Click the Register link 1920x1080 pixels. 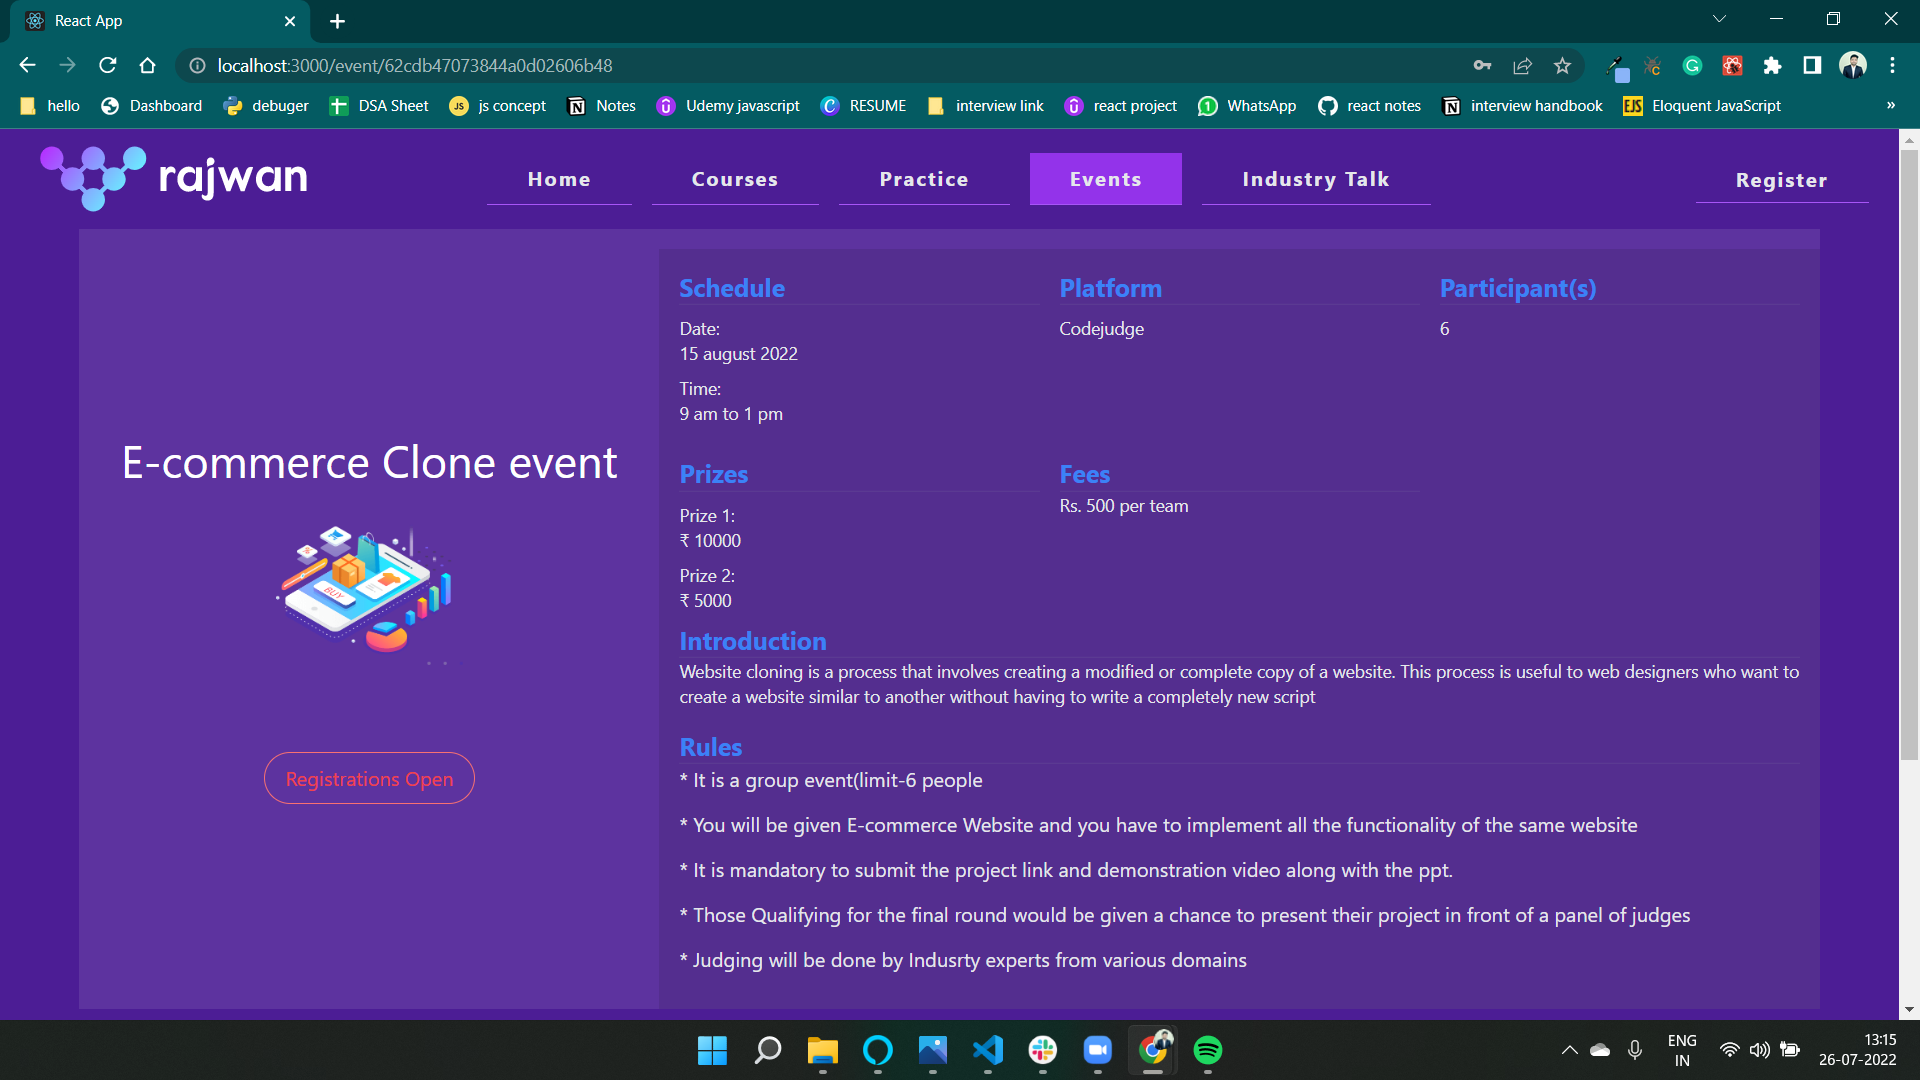point(1781,180)
